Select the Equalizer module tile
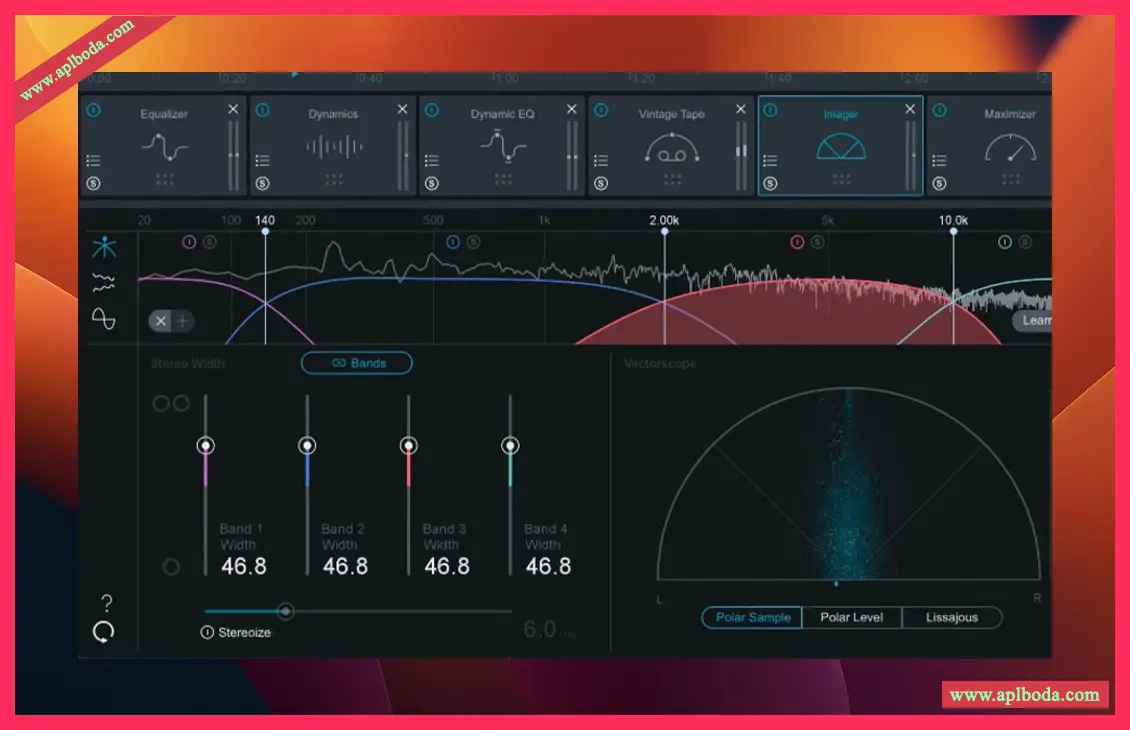Image resolution: width=1130 pixels, height=730 pixels. (164, 147)
